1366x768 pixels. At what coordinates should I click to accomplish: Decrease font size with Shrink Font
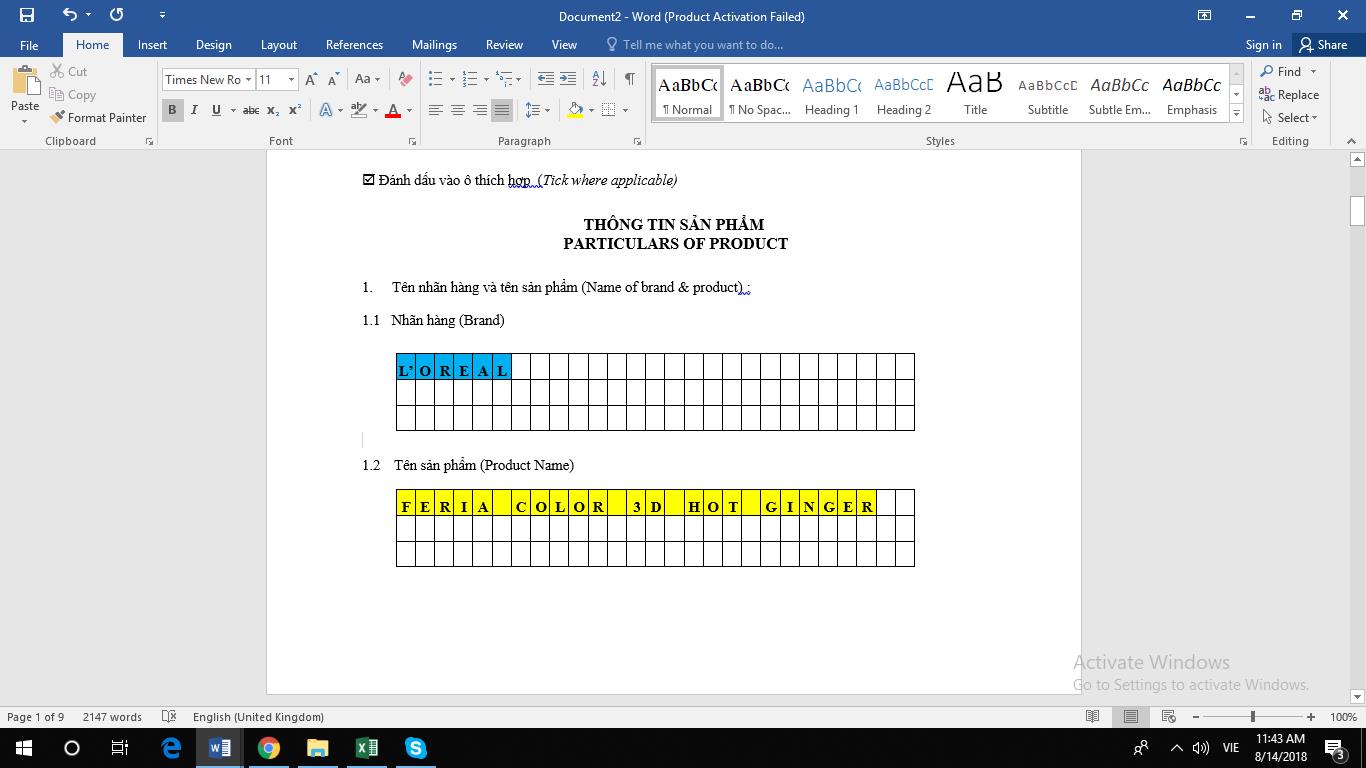[x=333, y=79]
